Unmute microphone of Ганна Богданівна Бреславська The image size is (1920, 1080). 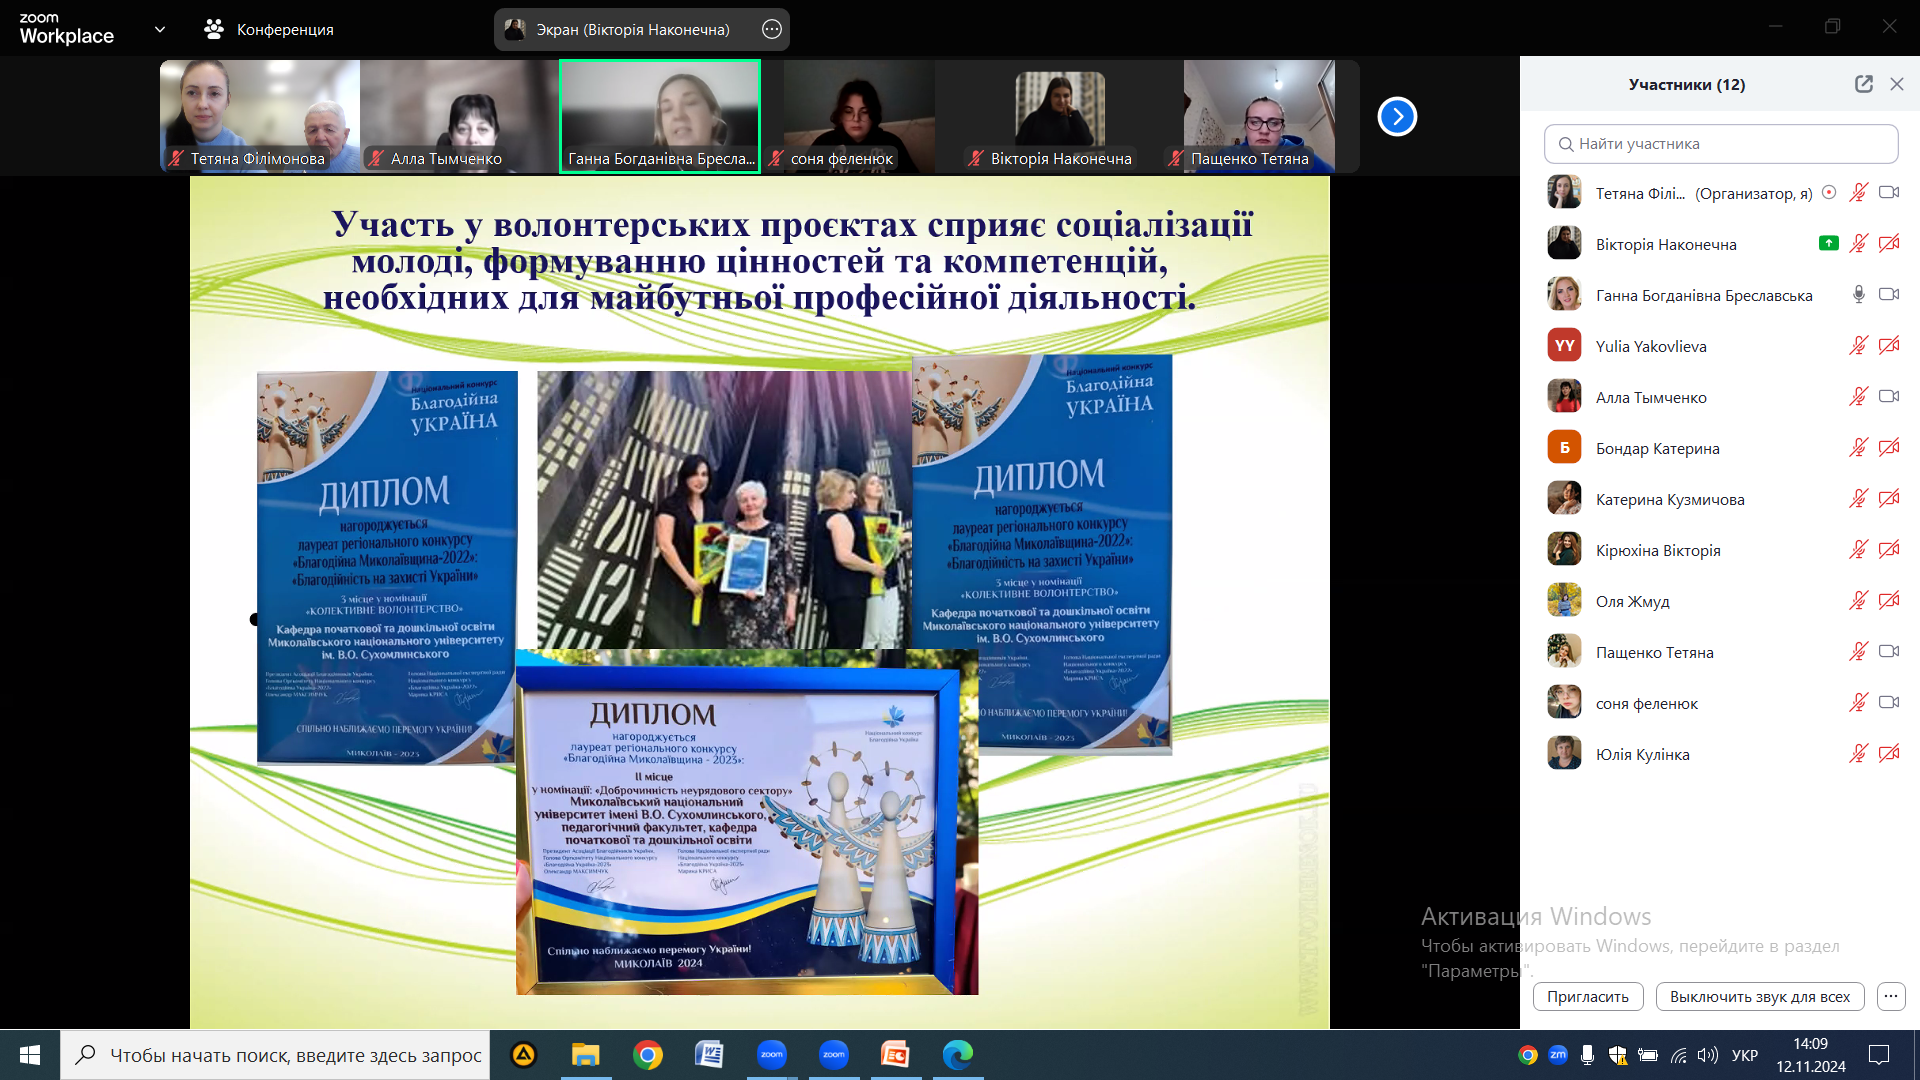coord(1858,295)
